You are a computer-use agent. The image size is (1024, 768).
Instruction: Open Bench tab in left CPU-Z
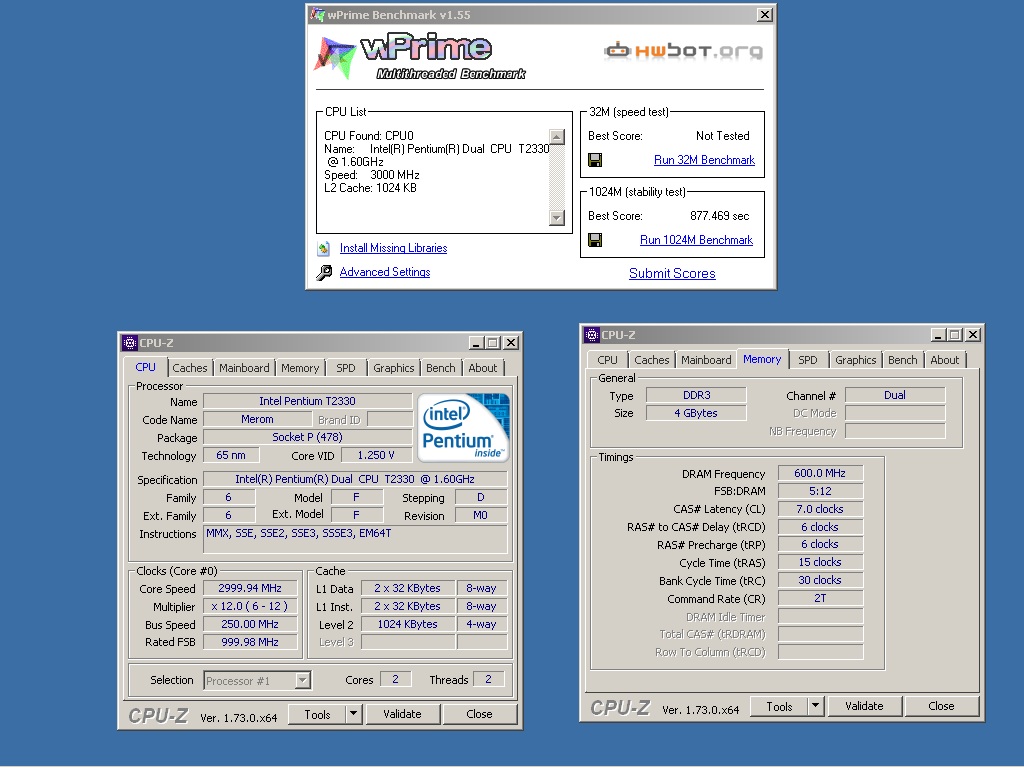click(440, 368)
